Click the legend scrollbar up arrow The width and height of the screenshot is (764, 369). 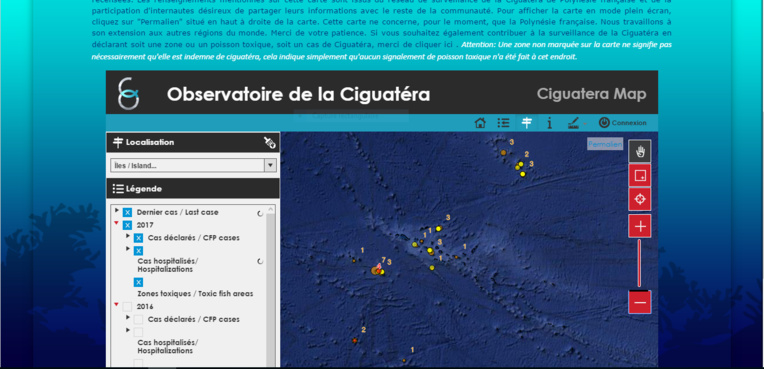tap(271, 210)
